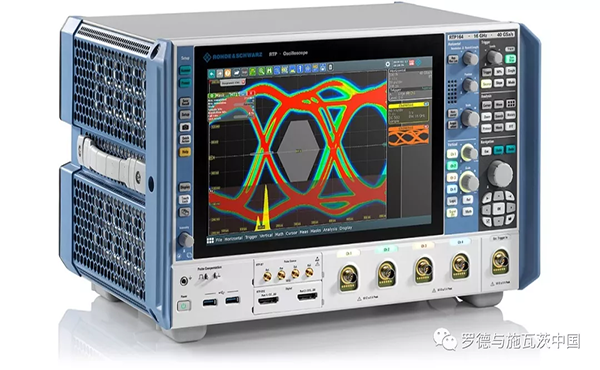Toggle the Logic key below Ch4
The height and width of the screenshot is (370, 600).
click(x=453, y=201)
